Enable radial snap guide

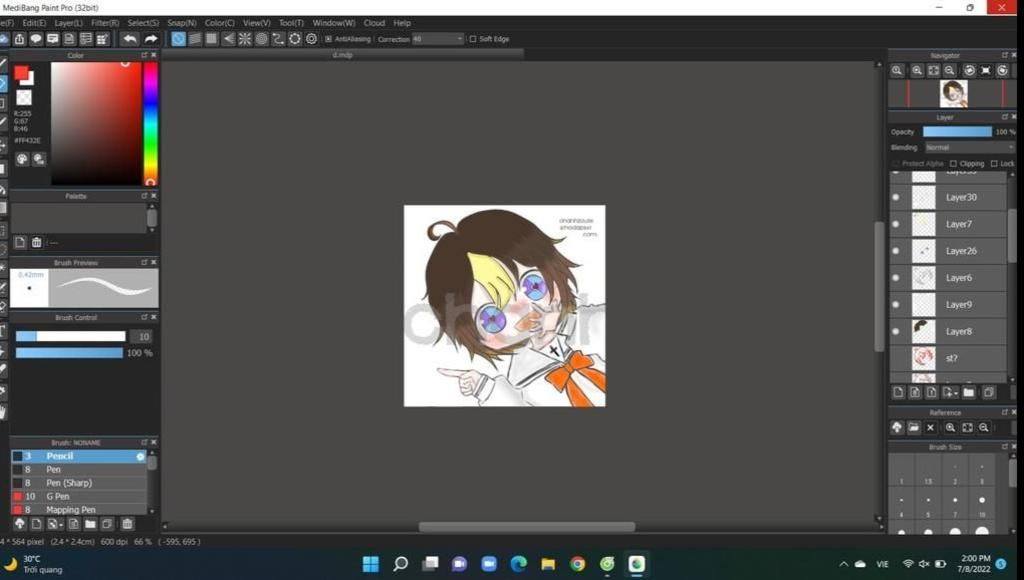(245, 39)
